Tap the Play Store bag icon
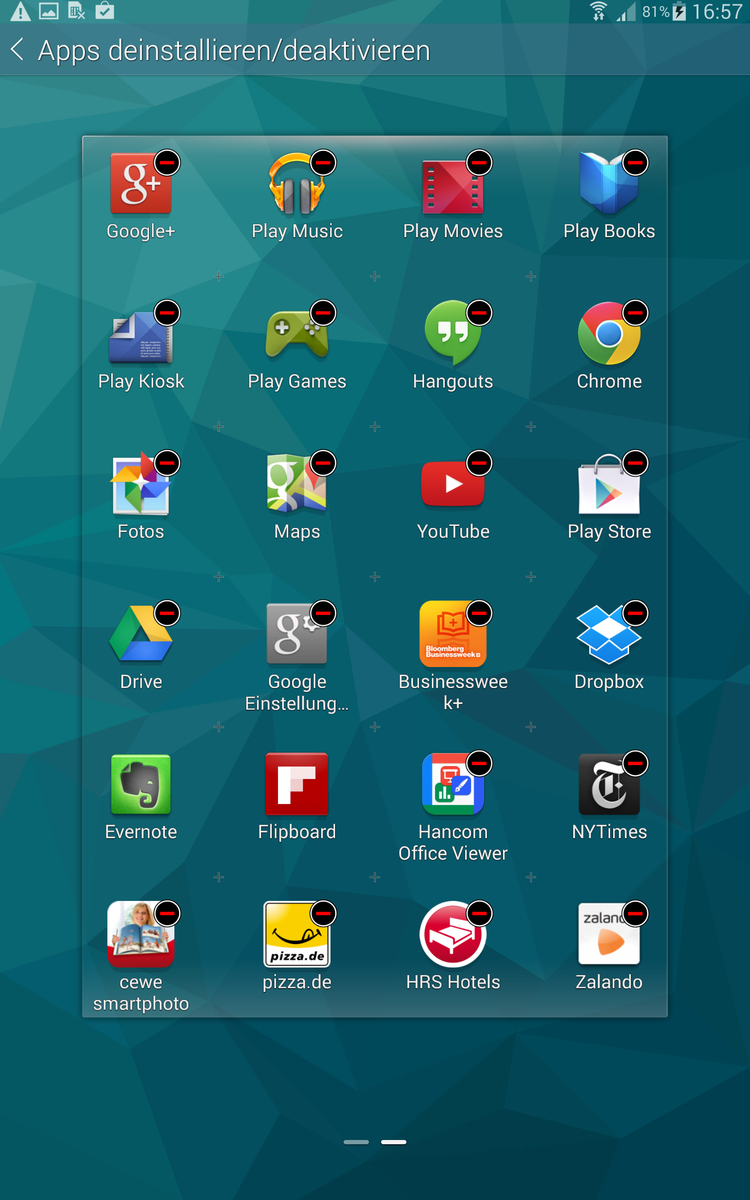Viewport: 750px width, 1200px height. pyautogui.click(x=609, y=484)
